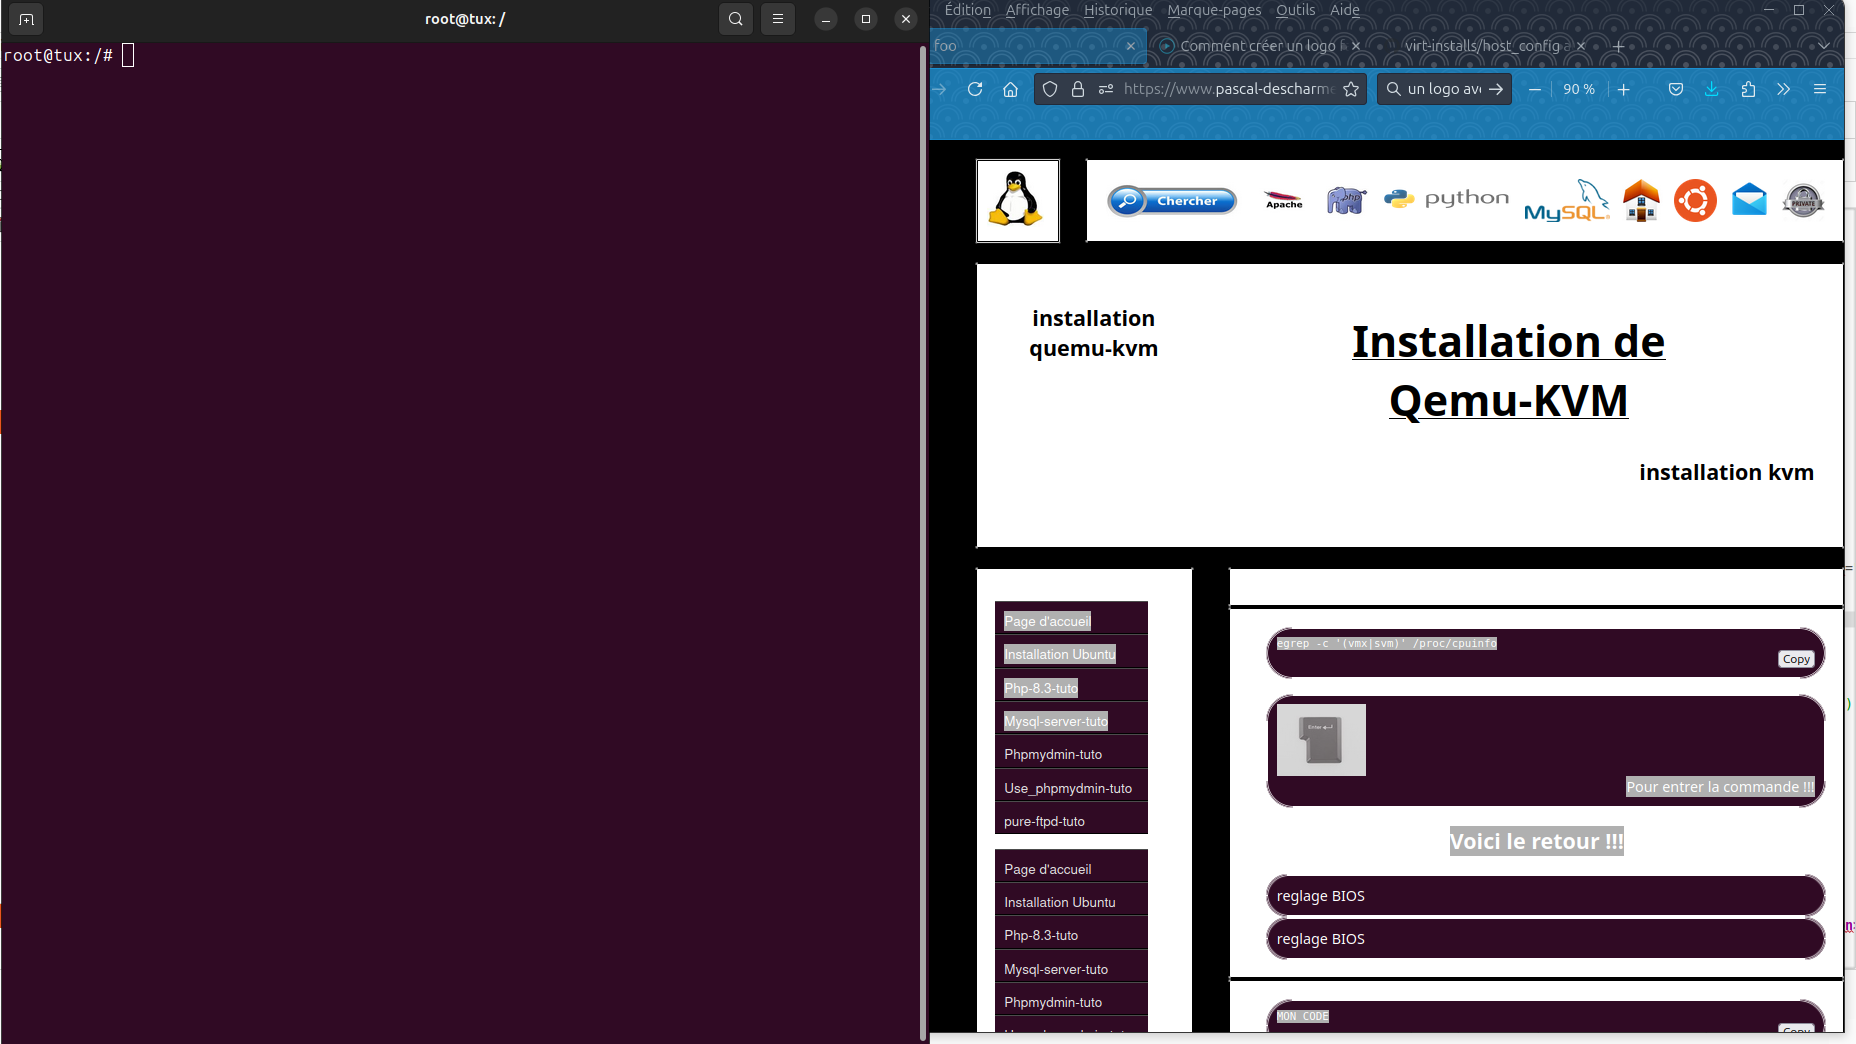Open the Historique menu
This screenshot has width=1856, height=1044.
click(x=1118, y=10)
